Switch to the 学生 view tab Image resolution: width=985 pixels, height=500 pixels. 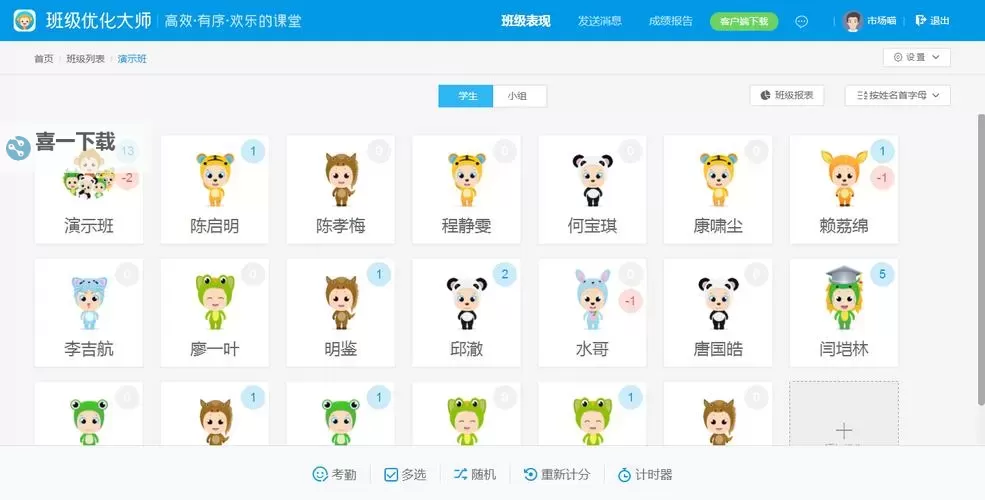tap(465, 96)
